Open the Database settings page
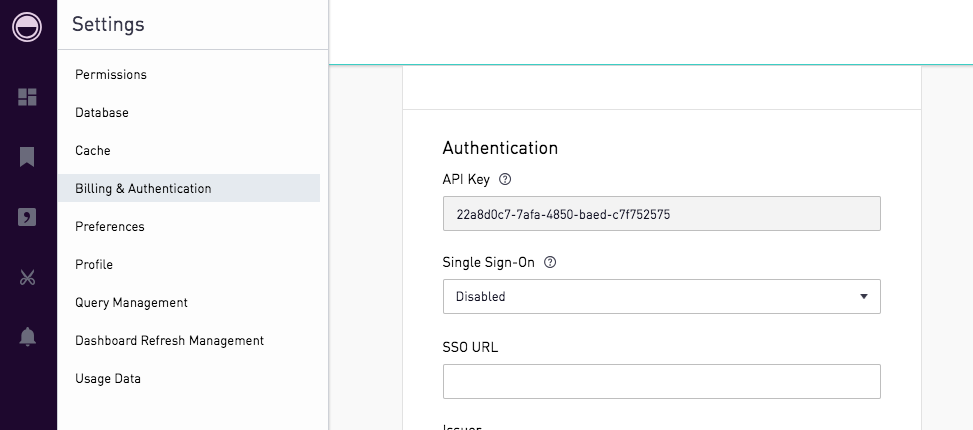Image resolution: width=973 pixels, height=430 pixels. 102,113
